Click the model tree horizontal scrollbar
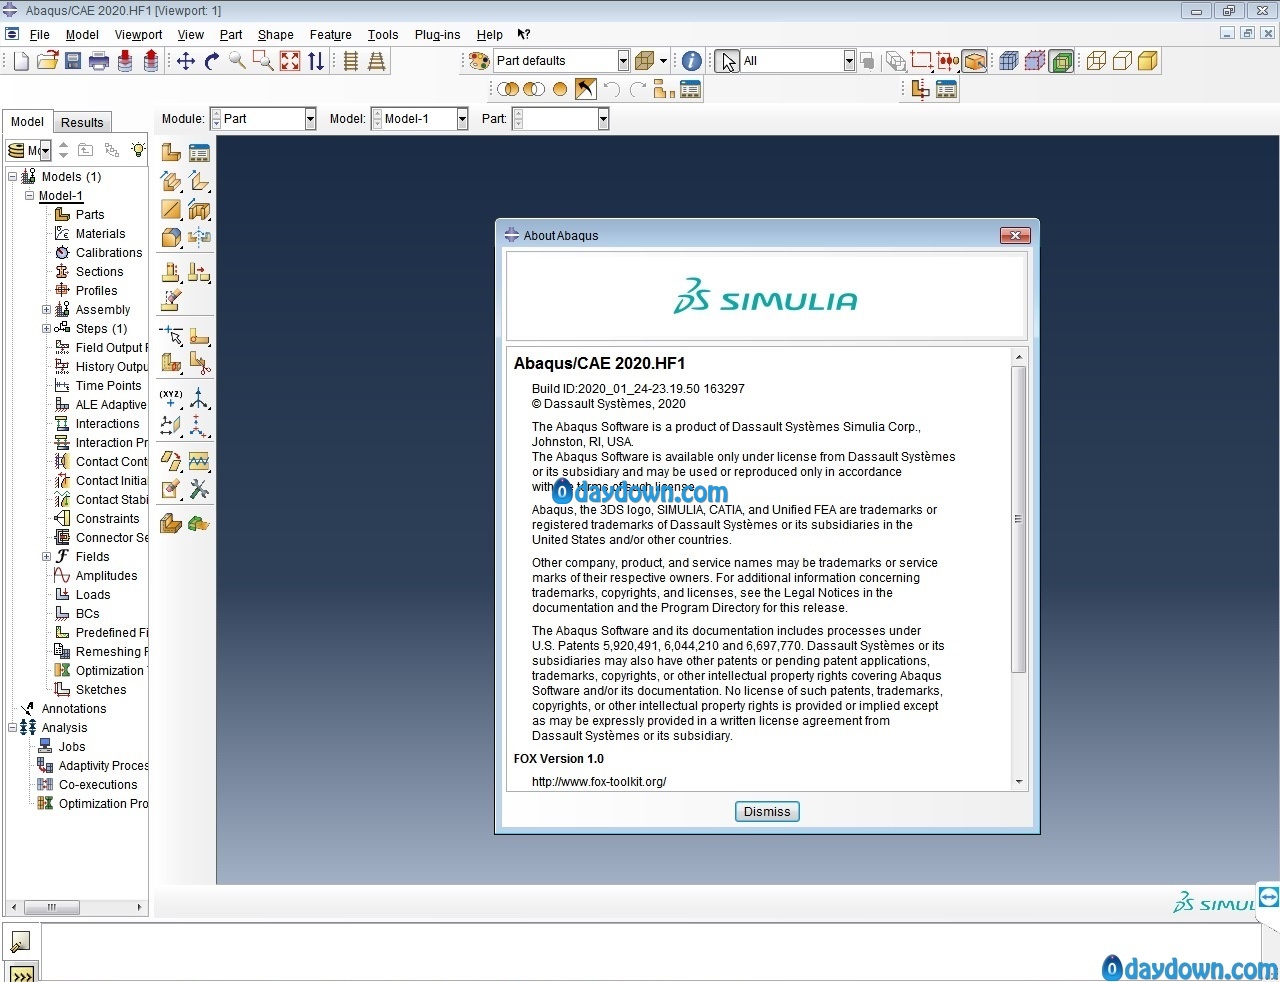Screen dimensions: 1280x982 tap(51, 908)
